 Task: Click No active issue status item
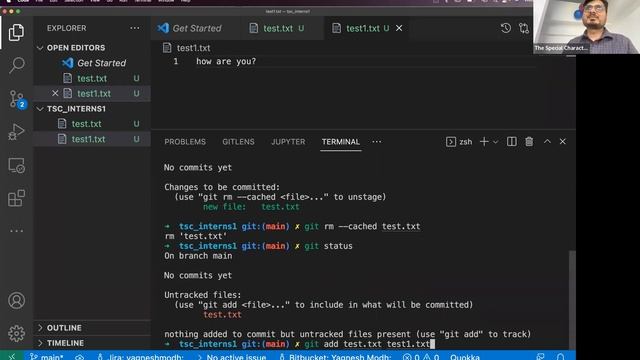pyautogui.click(x=231, y=357)
